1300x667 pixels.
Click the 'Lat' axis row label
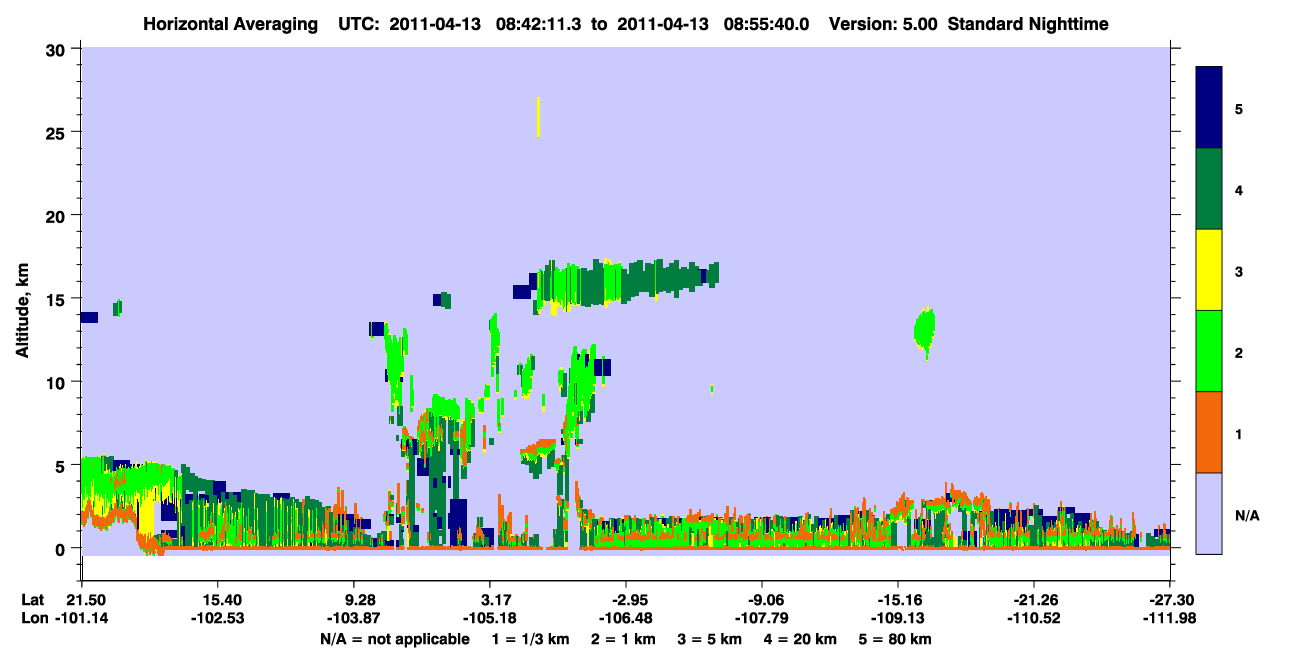click(32, 599)
